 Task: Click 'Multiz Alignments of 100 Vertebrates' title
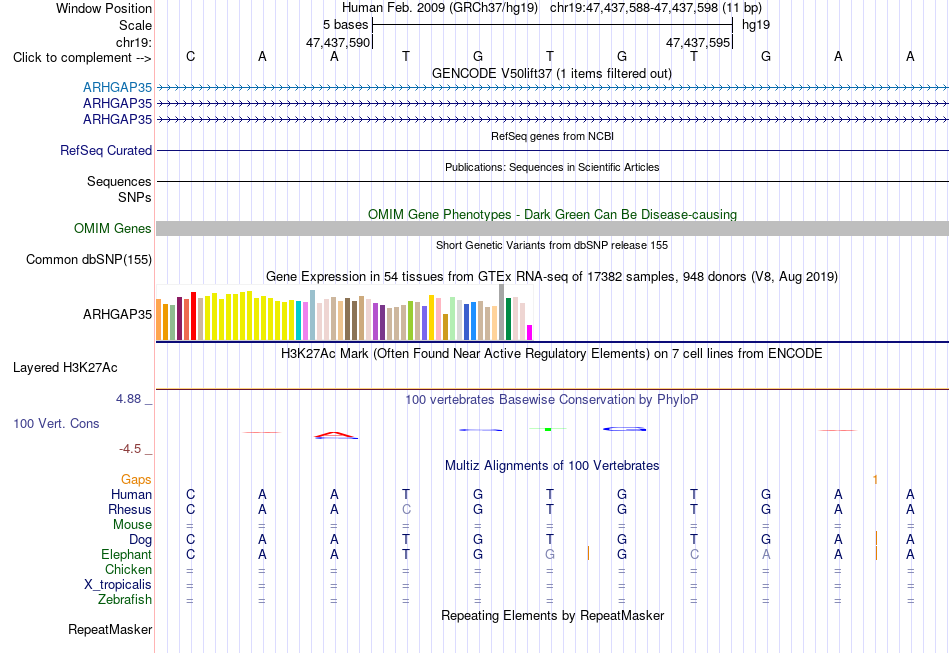point(552,466)
